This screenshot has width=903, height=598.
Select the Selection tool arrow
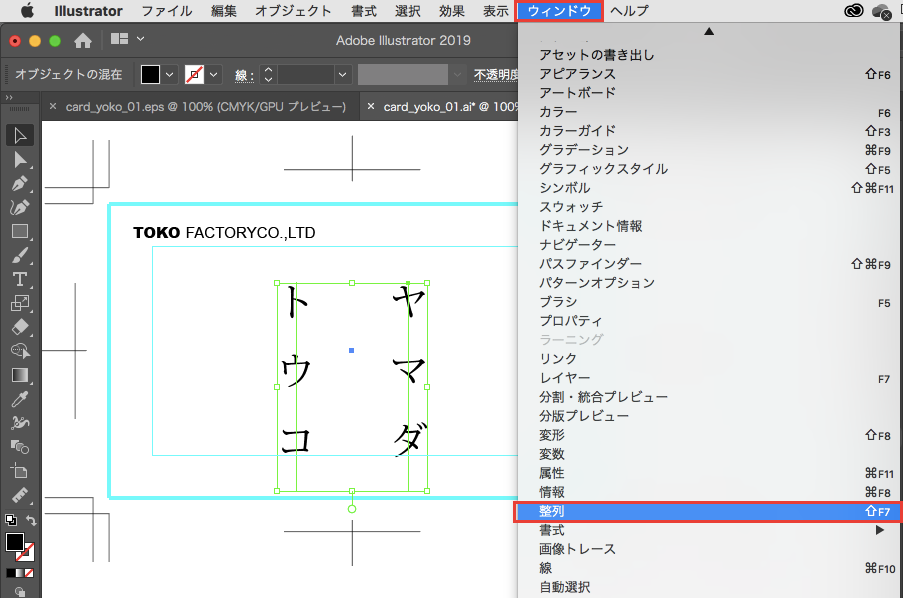pyautogui.click(x=20, y=136)
